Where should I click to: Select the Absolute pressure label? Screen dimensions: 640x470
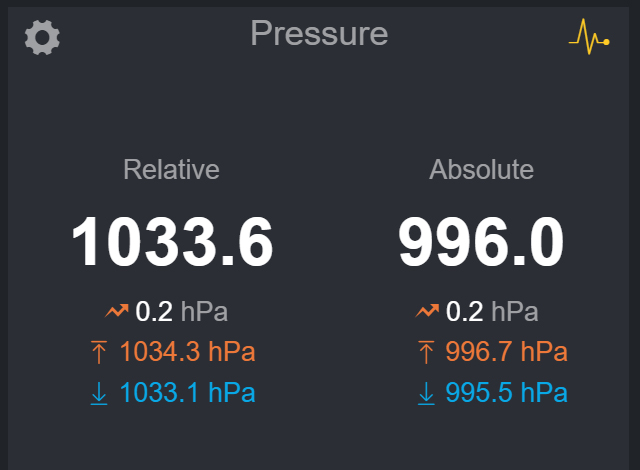click(481, 170)
